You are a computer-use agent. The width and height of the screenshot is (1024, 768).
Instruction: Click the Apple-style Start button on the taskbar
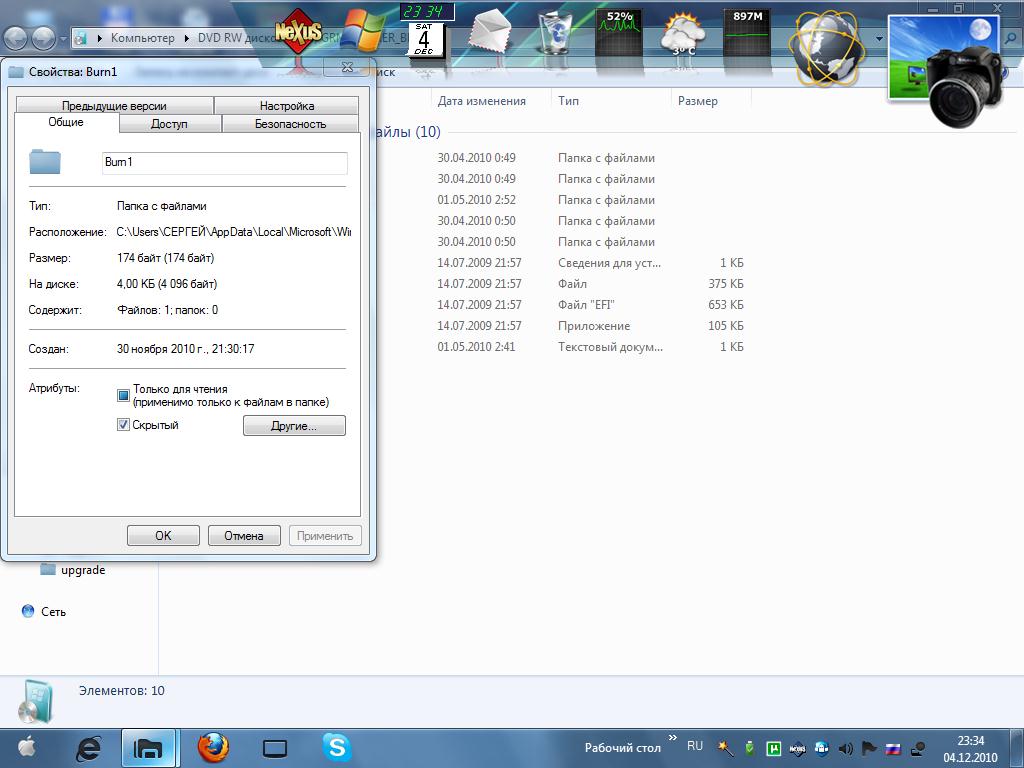coord(27,748)
